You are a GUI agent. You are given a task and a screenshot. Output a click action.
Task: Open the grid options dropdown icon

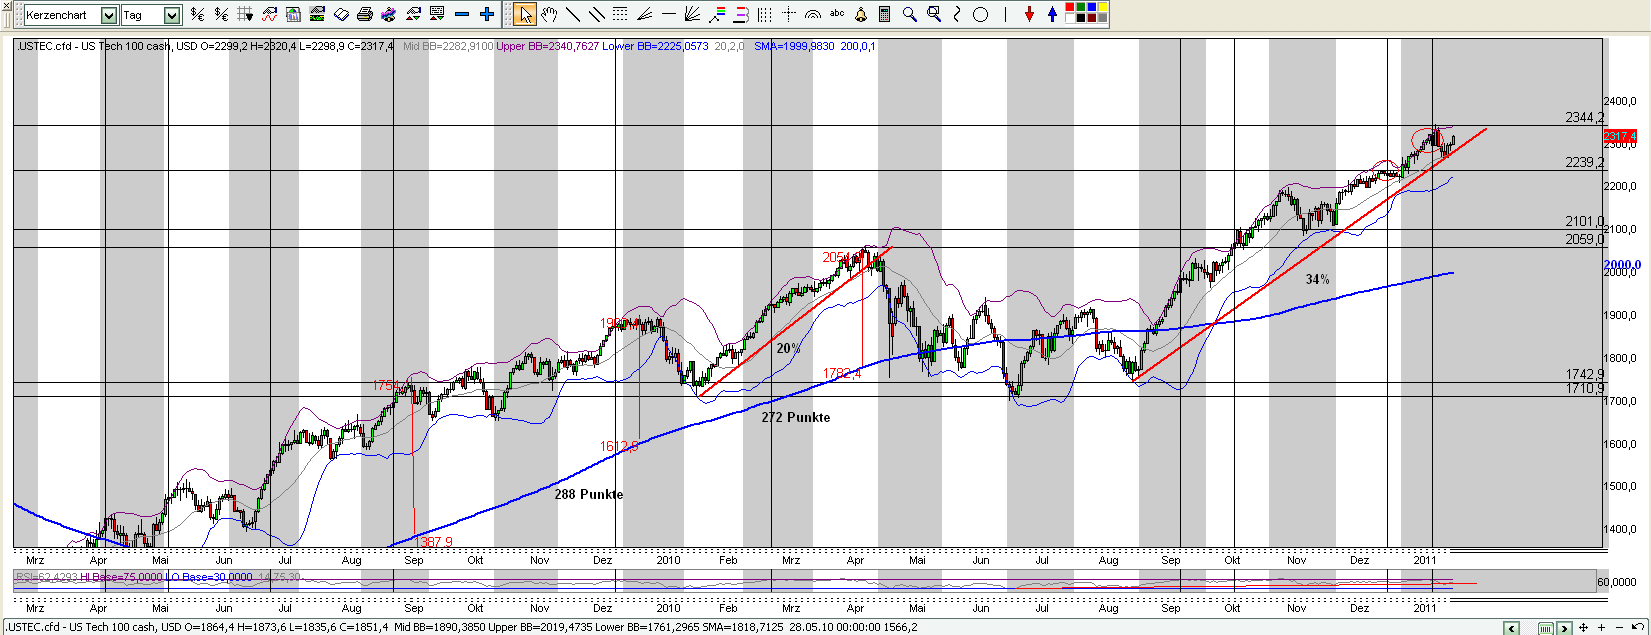245,14
